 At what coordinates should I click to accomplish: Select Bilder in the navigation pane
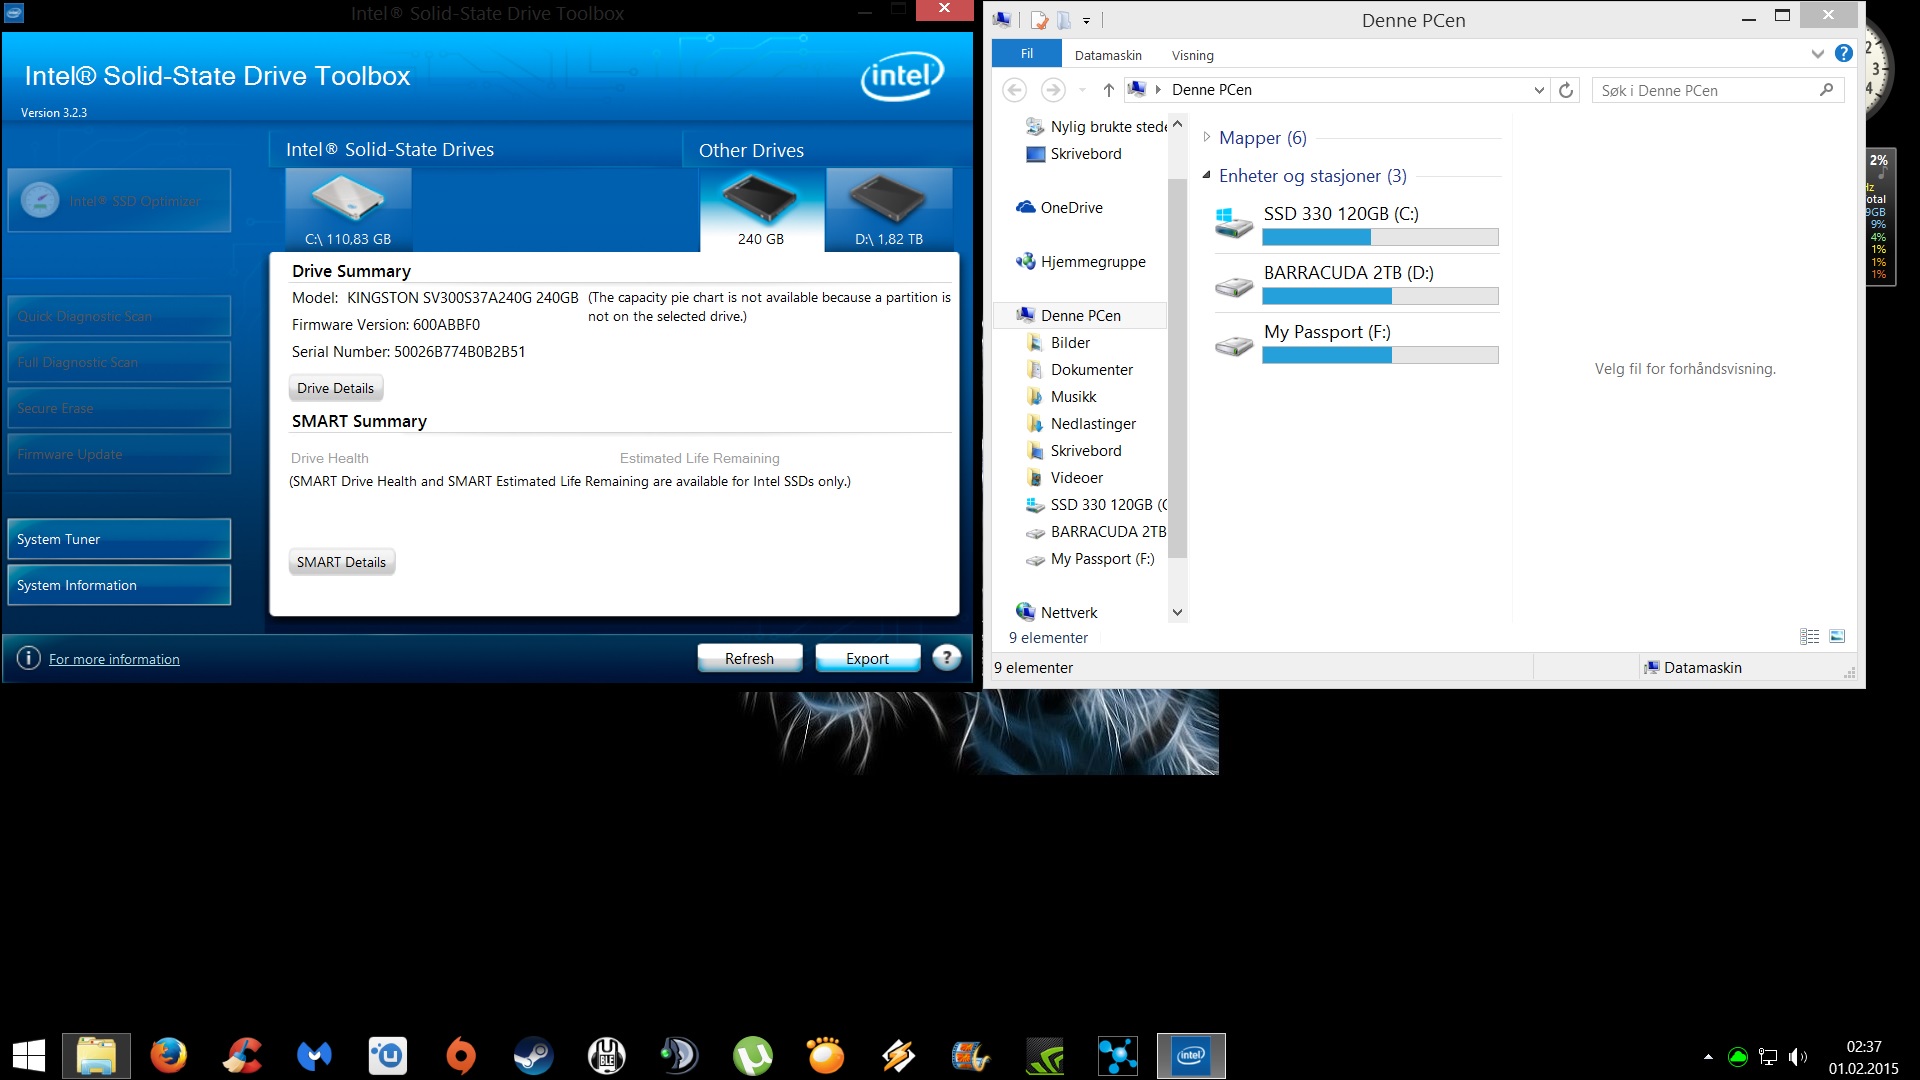(1057, 342)
